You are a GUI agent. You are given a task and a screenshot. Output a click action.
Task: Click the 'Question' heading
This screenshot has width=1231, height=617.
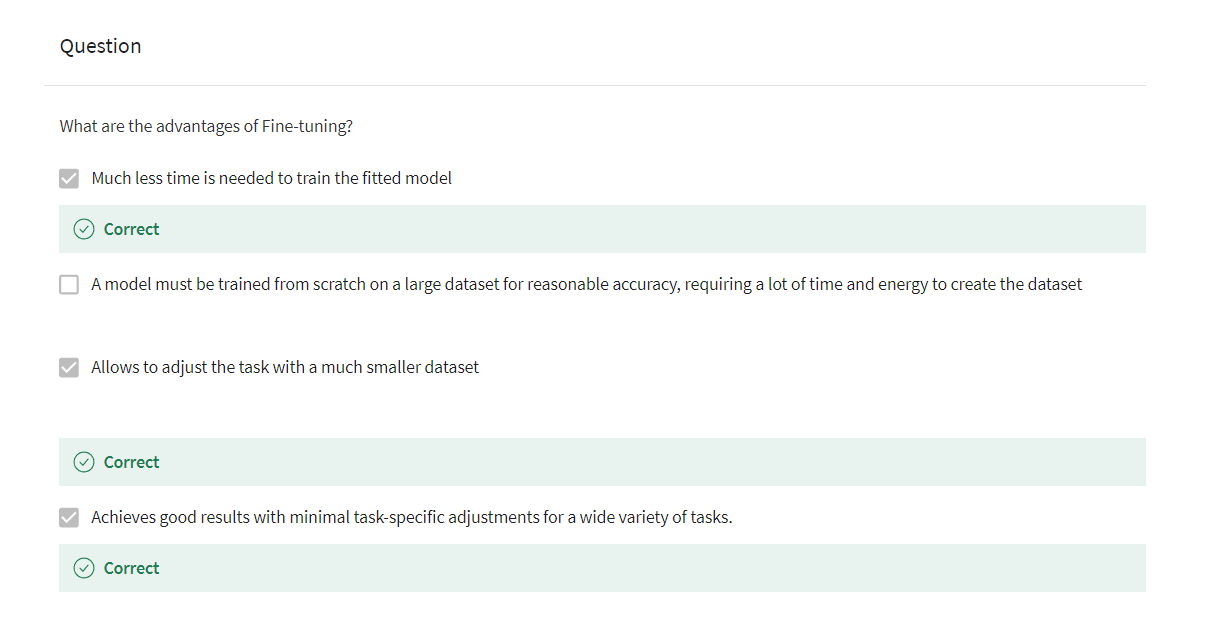coord(100,46)
